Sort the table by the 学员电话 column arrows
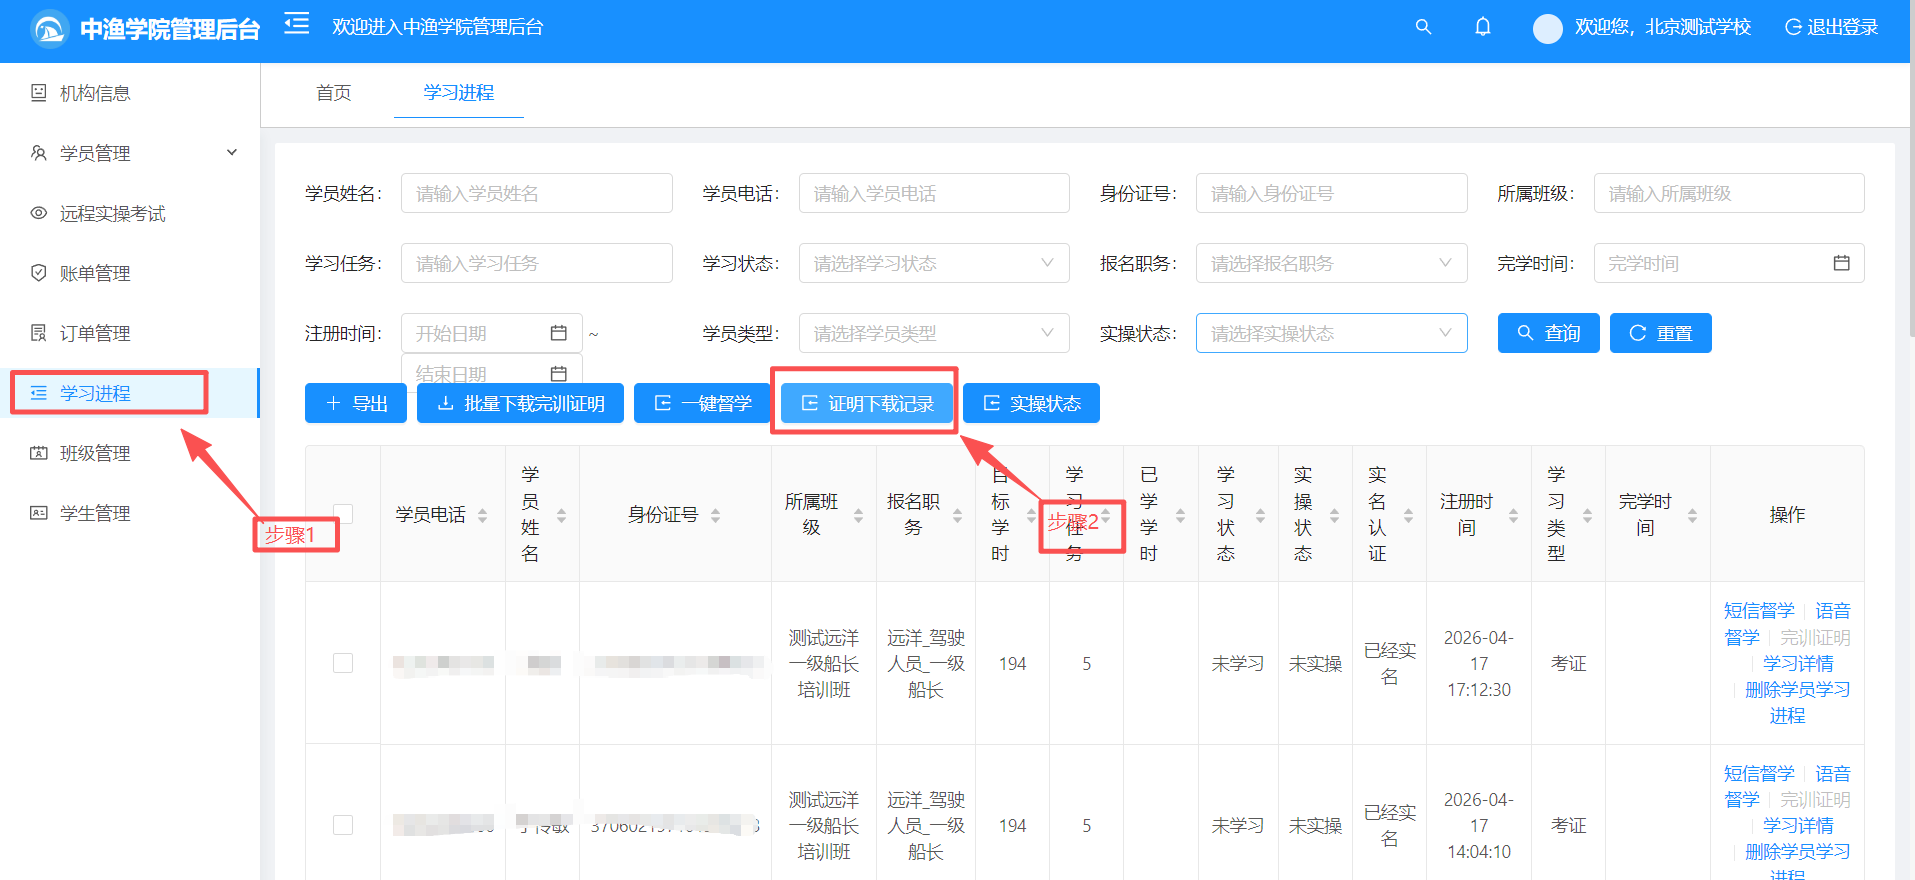 click(482, 515)
